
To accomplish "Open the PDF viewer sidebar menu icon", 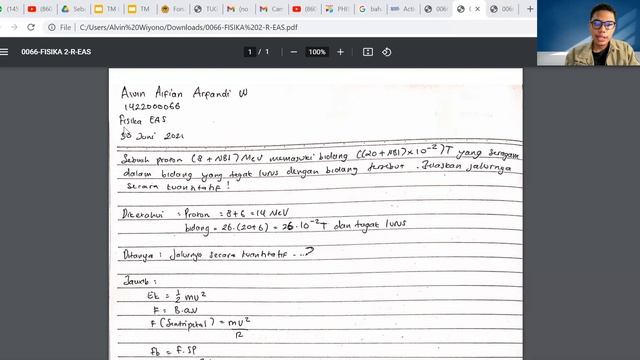I will tap(4, 52).
